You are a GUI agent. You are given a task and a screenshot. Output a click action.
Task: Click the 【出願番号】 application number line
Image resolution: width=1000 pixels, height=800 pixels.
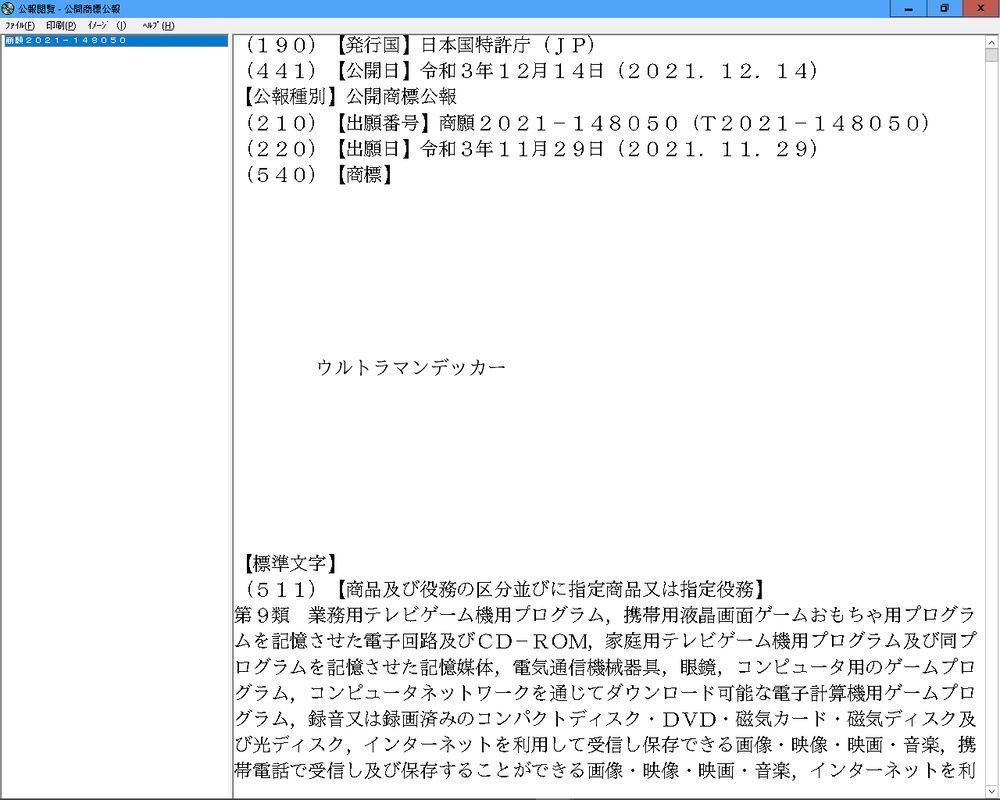pos(587,123)
